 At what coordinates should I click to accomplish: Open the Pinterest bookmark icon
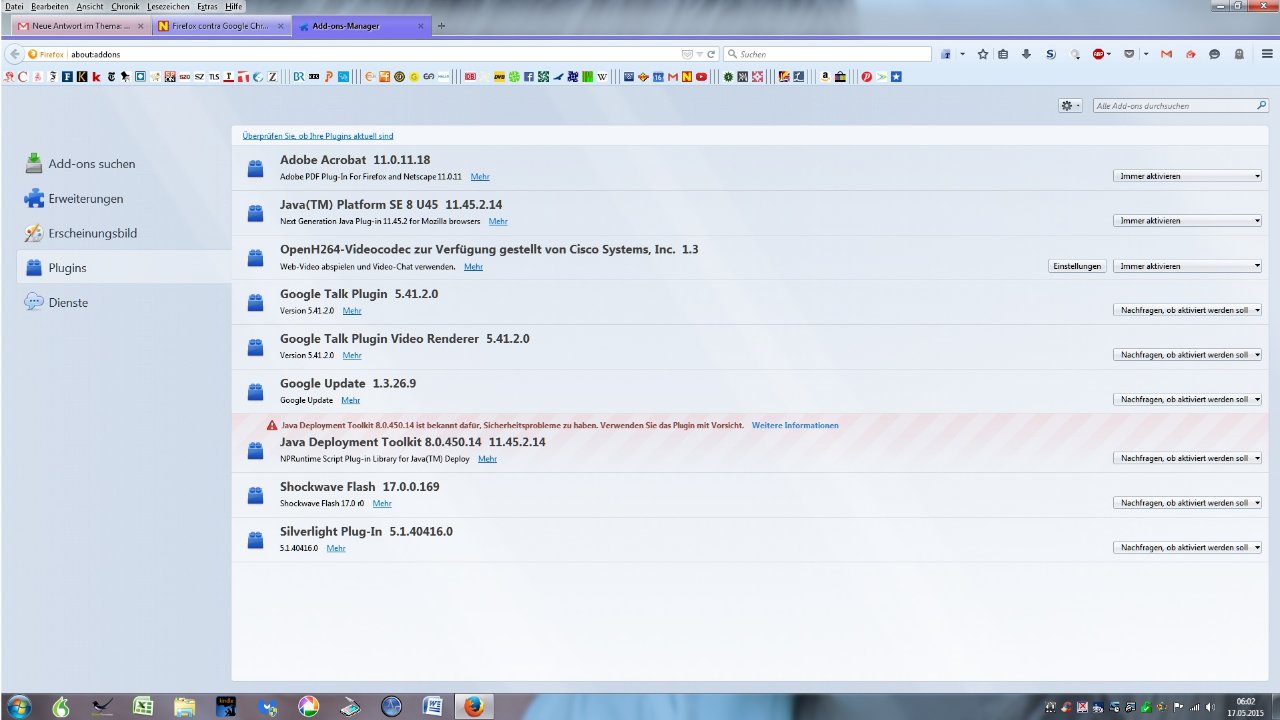(x=867, y=76)
